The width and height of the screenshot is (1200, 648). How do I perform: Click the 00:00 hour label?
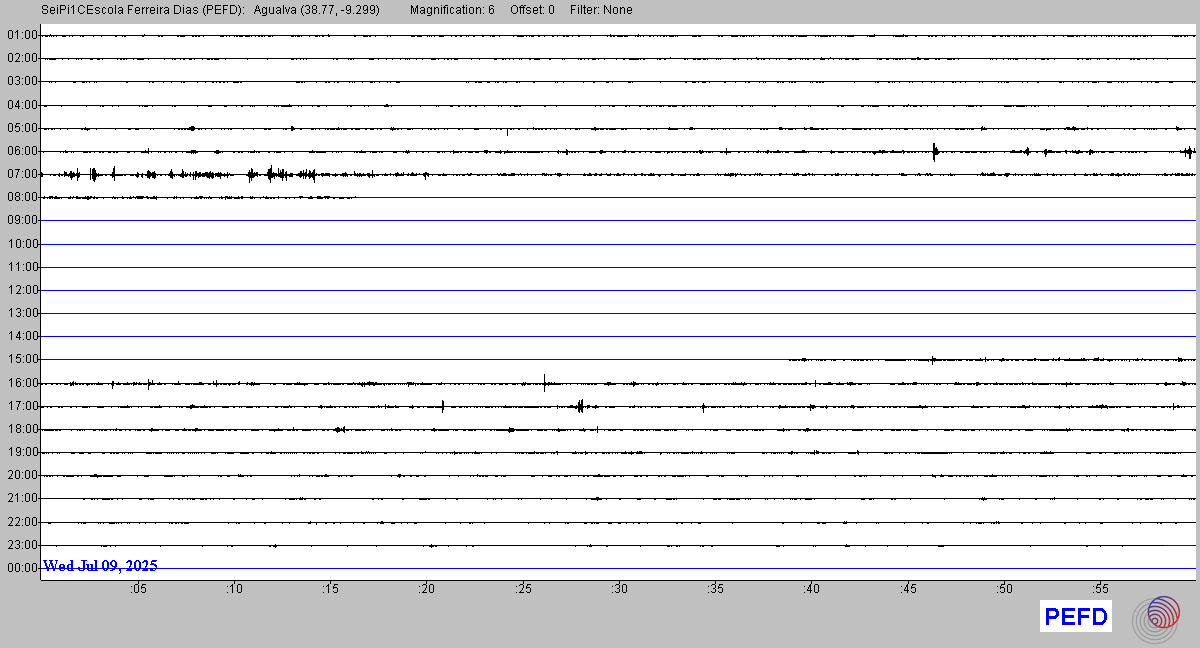point(22,568)
